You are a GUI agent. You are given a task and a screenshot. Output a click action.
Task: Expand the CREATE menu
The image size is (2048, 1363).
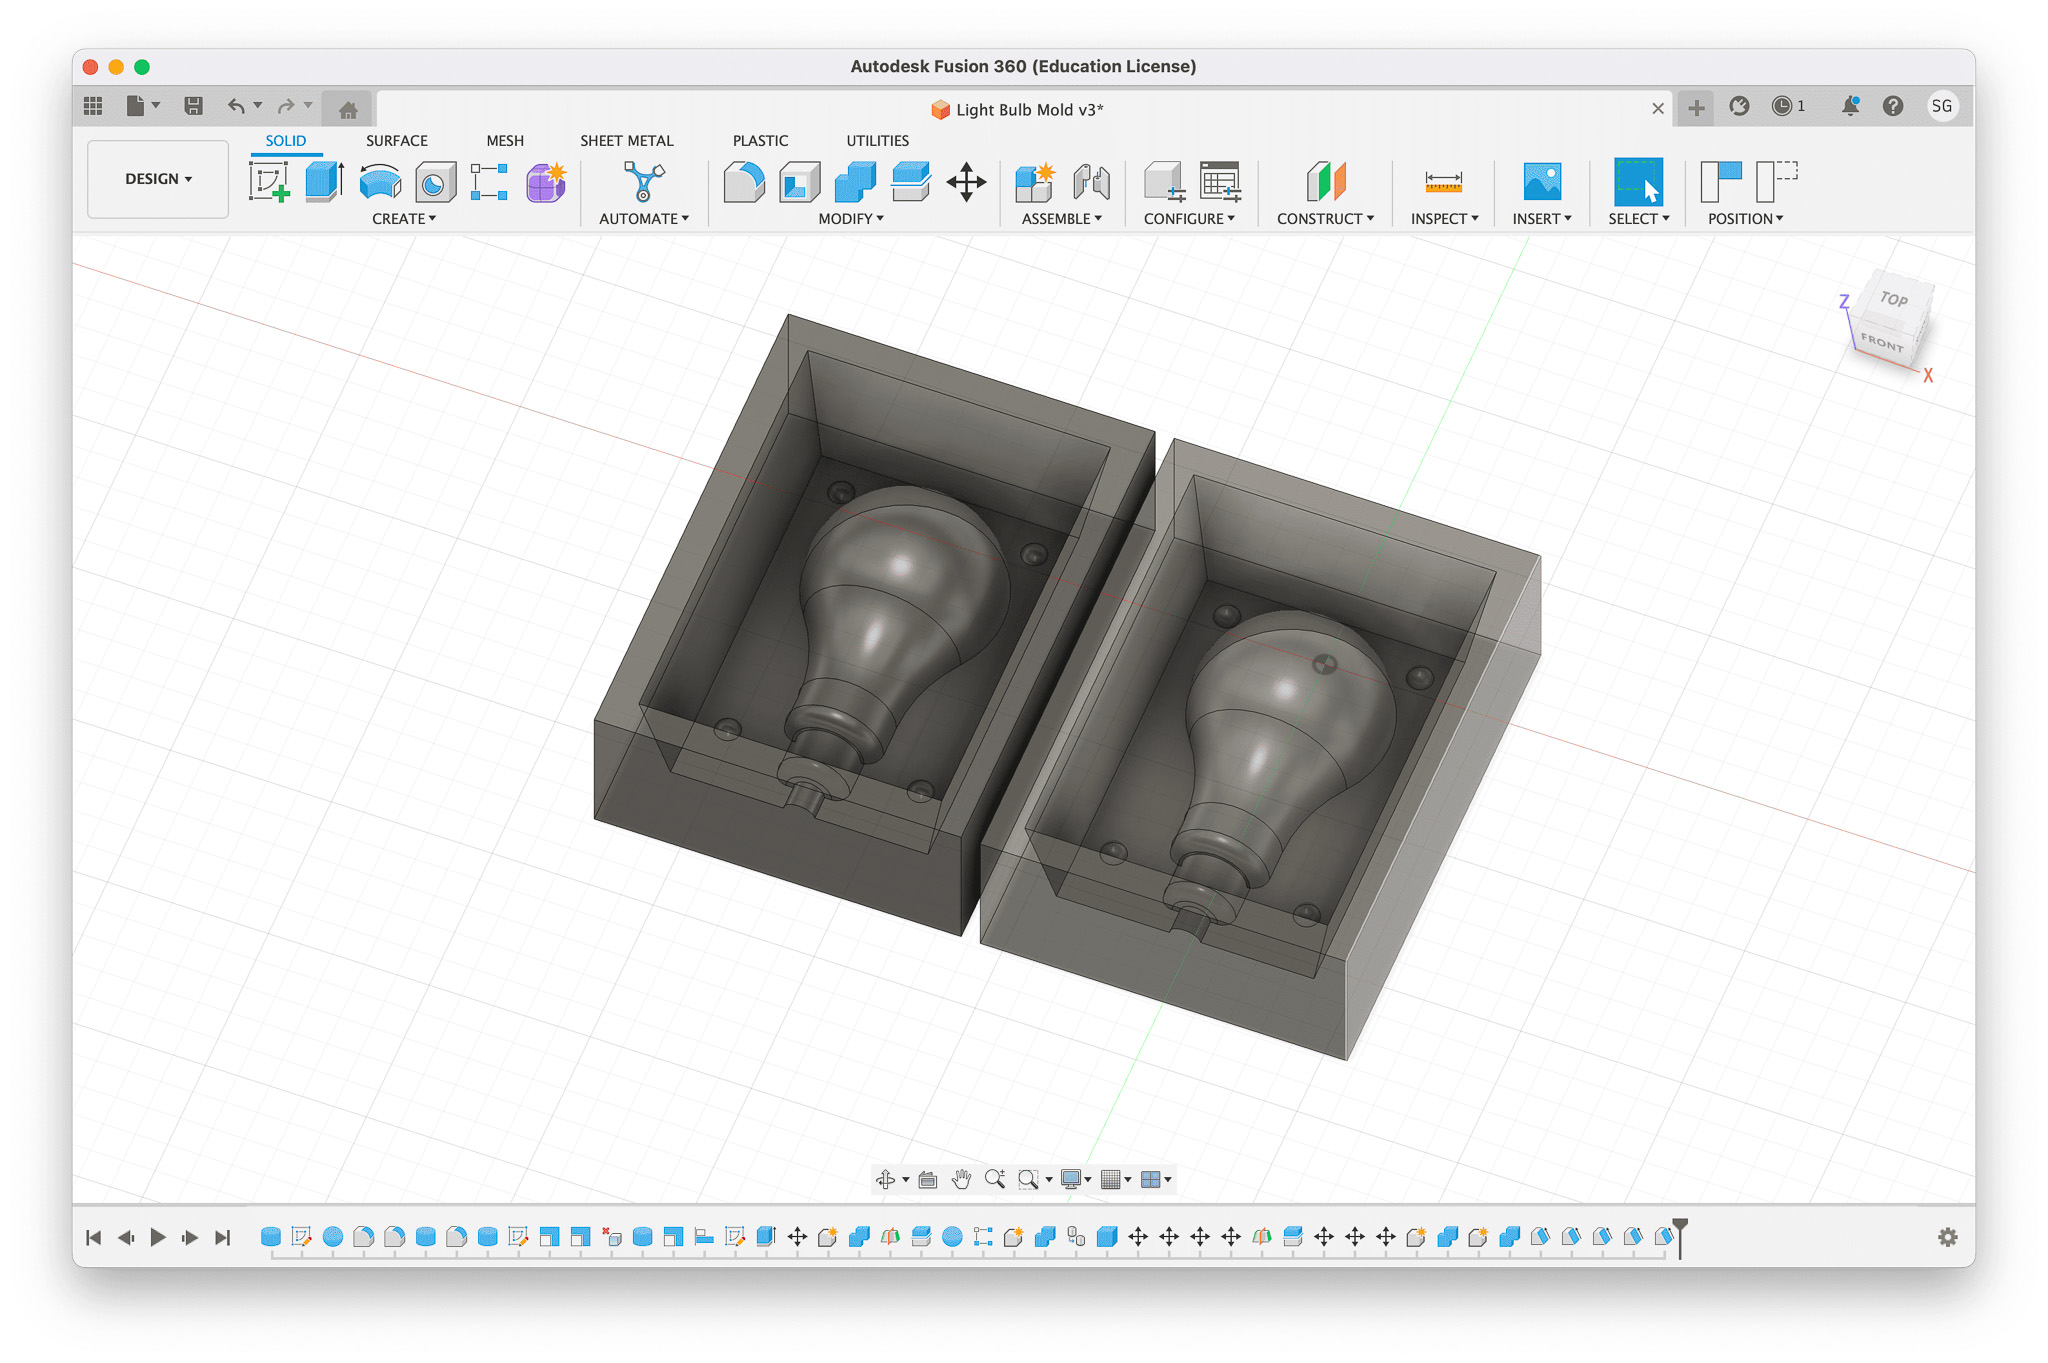[x=404, y=219]
